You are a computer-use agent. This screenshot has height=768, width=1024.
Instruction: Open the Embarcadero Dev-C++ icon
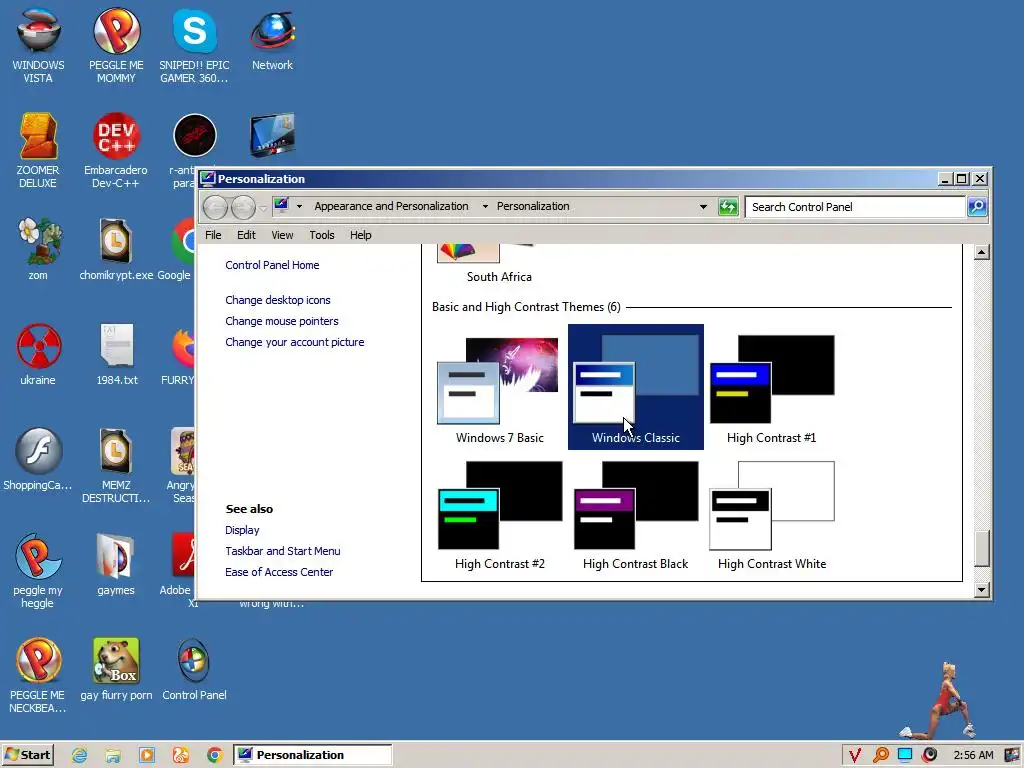point(116,150)
